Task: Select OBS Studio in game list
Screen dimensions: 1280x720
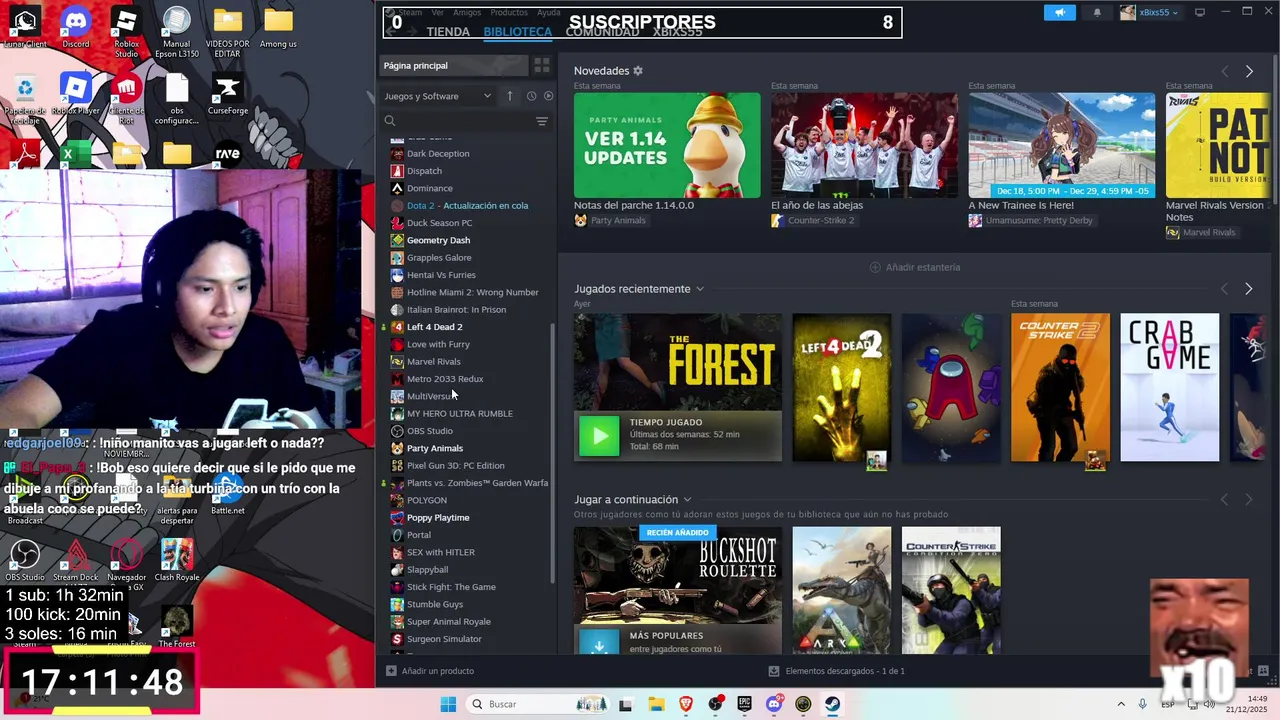Action: pyautogui.click(x=430, y=431)
